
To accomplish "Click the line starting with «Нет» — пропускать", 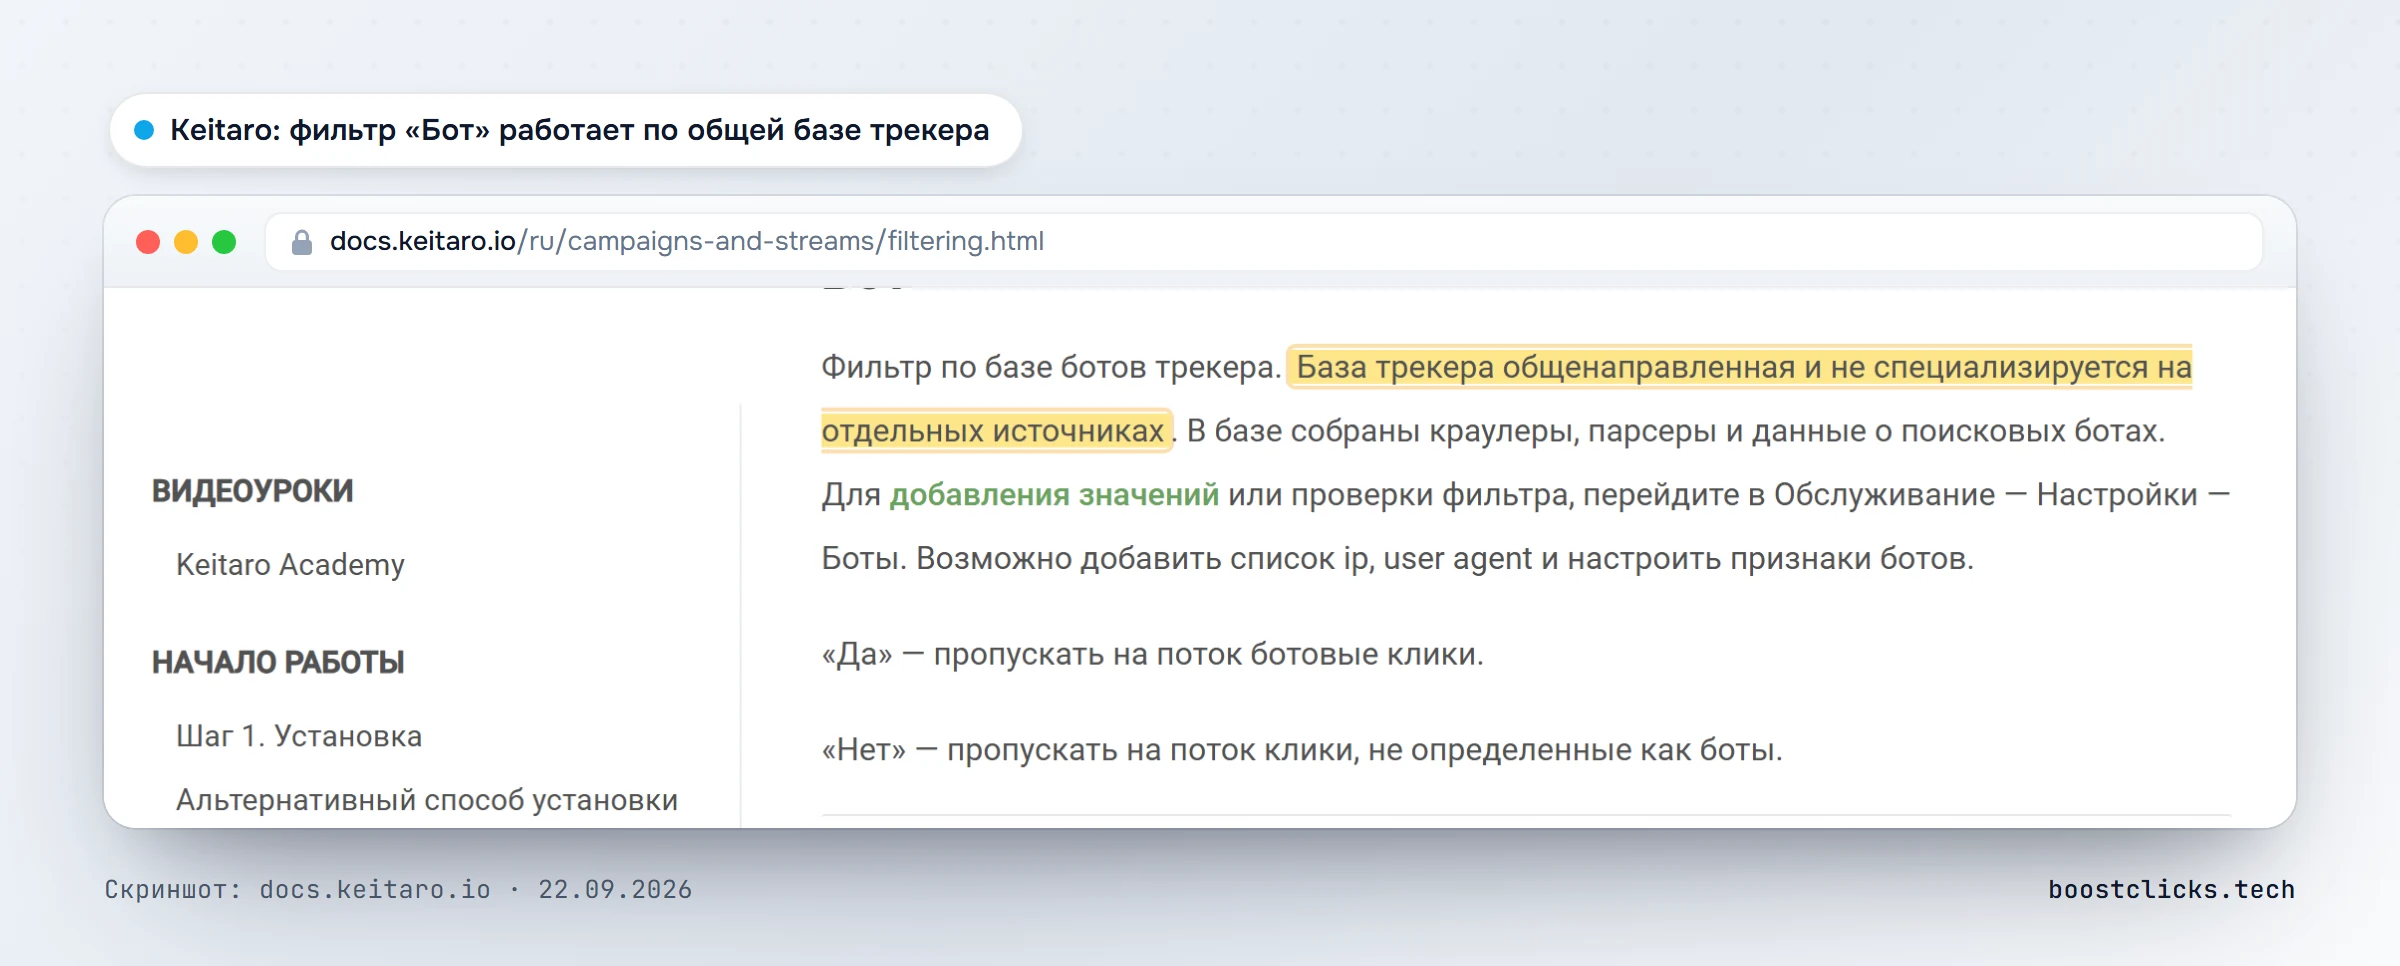I will [x=1302, y=750].
